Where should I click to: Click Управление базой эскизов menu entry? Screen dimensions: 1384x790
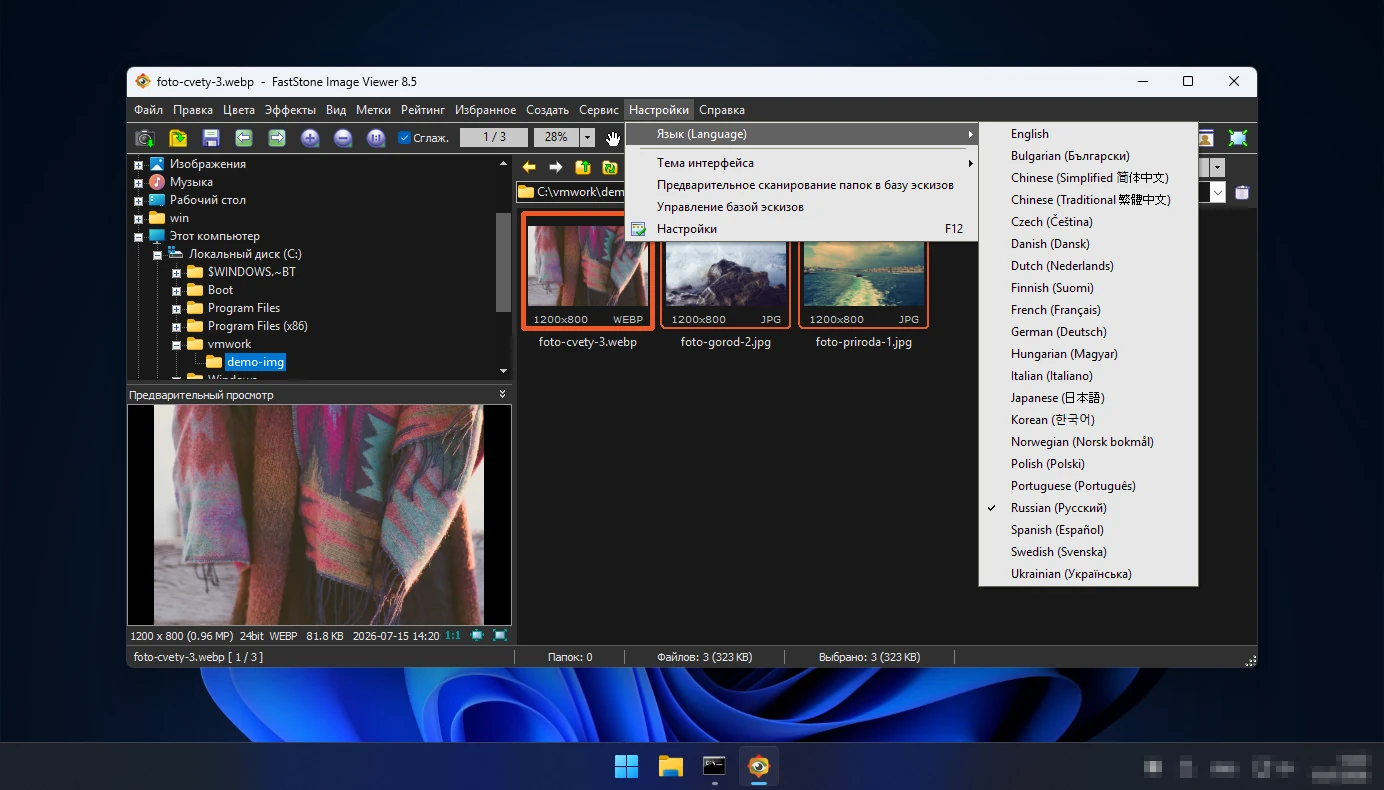802,207
